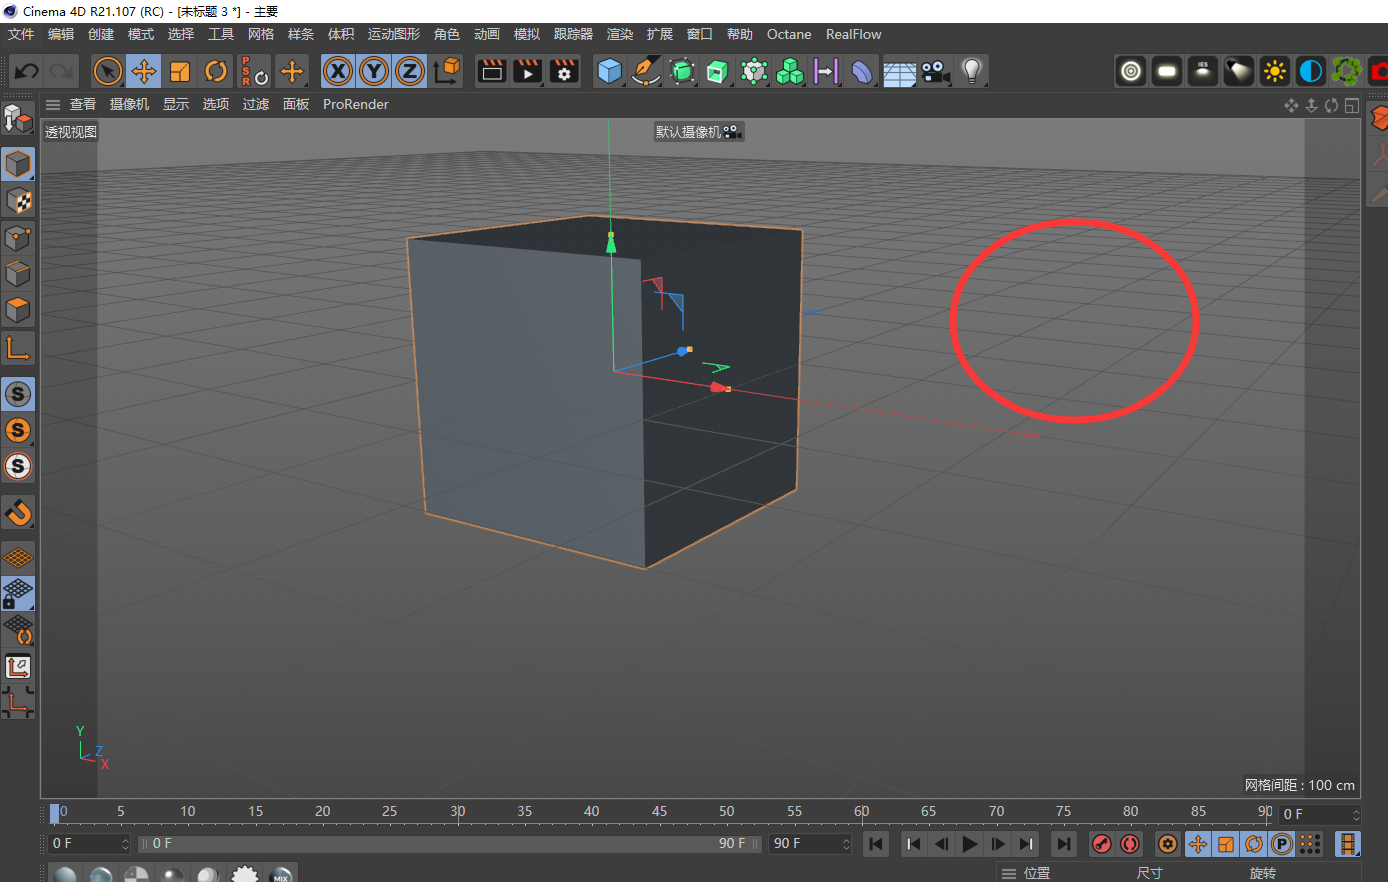Open the 显示 viewport menu

click(x=176, y=104)
